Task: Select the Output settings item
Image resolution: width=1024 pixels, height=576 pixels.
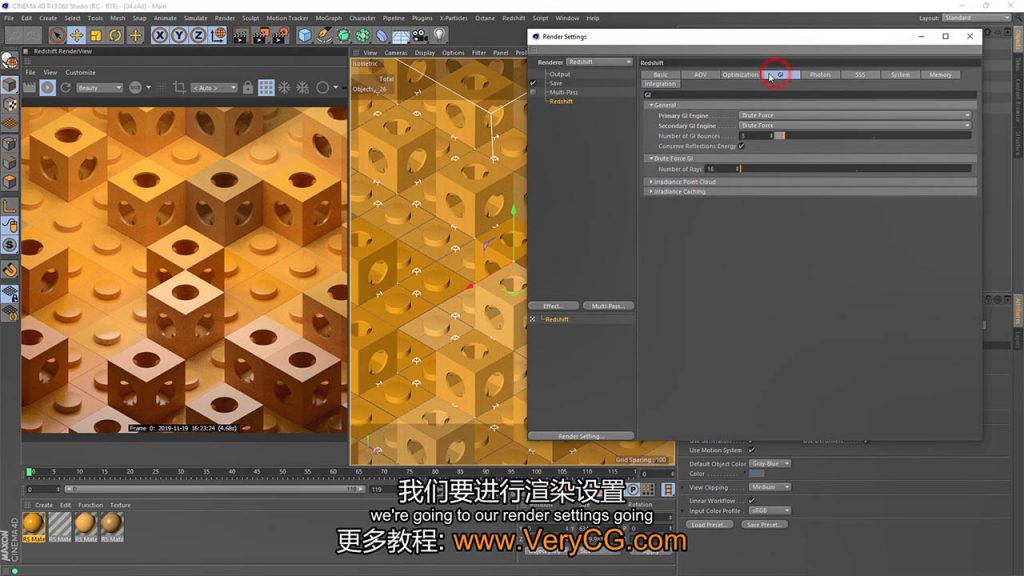Action: click(x=560, y=74)
